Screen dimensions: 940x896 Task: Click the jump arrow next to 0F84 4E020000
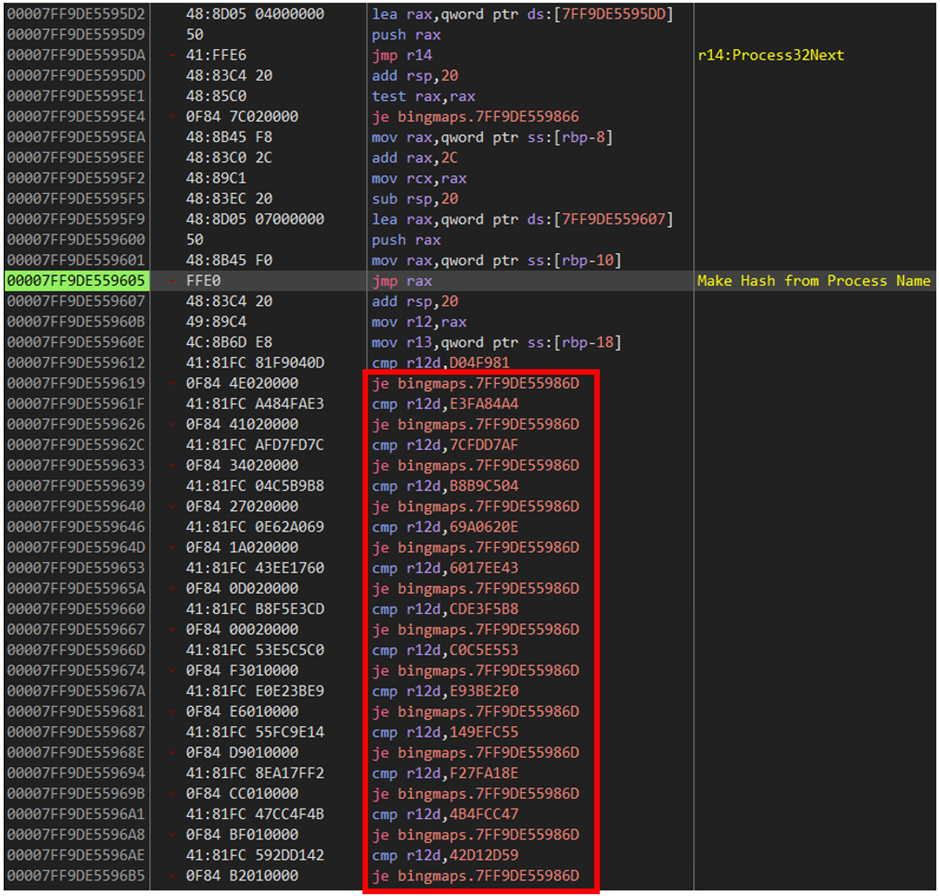pos(173,384)
